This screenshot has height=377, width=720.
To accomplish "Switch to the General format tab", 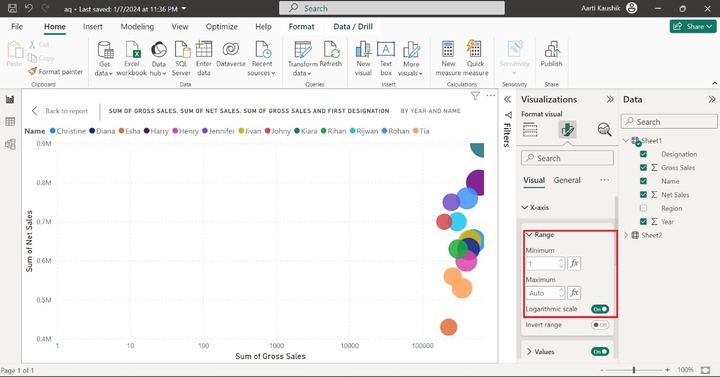I will pos(567,180).
